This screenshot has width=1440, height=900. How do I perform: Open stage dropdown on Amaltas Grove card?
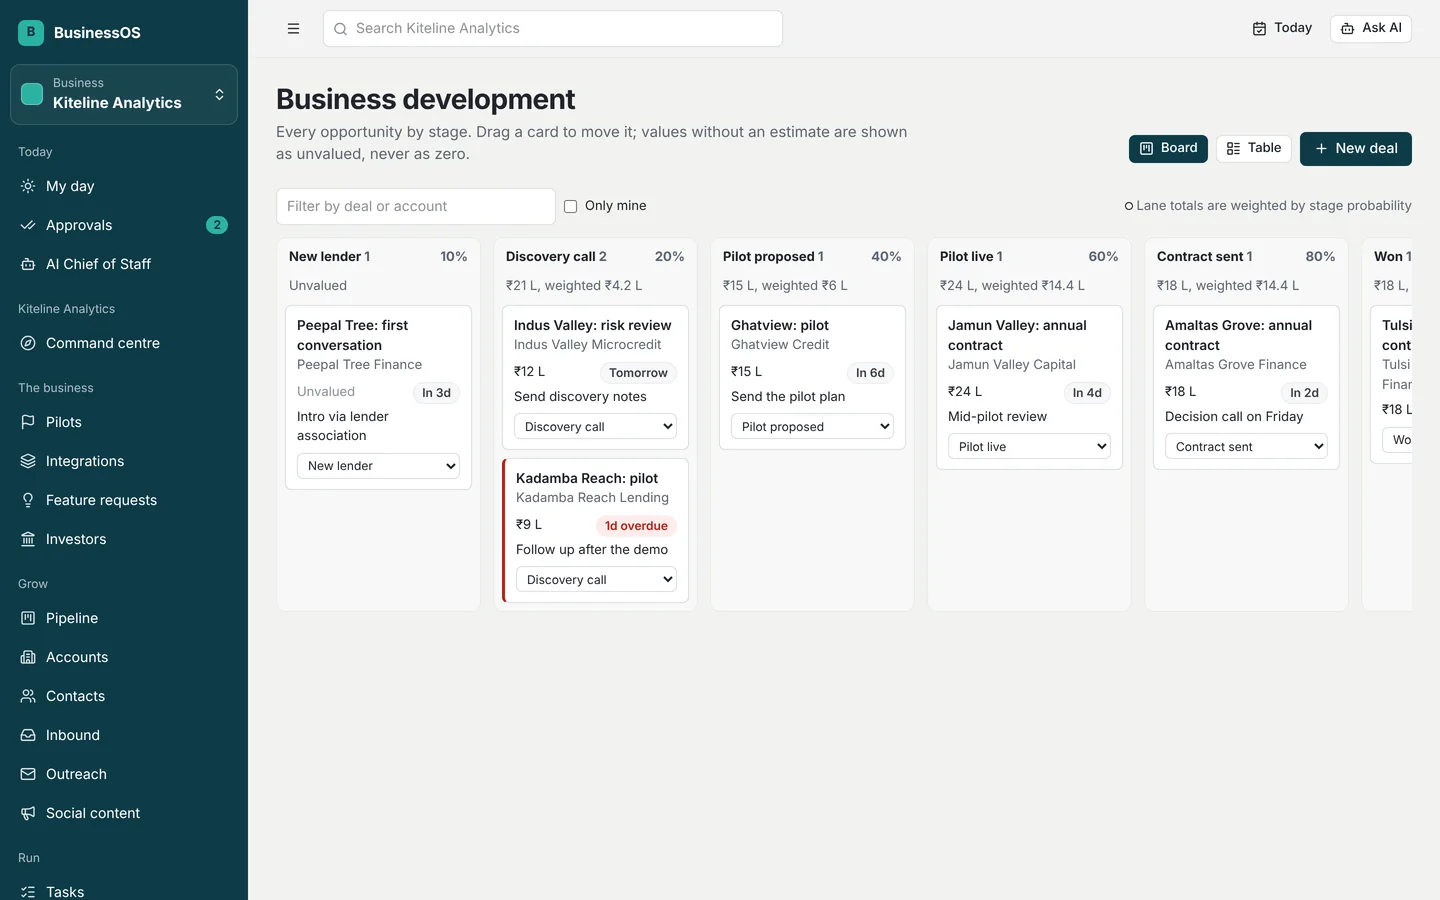pos(1246,447)
